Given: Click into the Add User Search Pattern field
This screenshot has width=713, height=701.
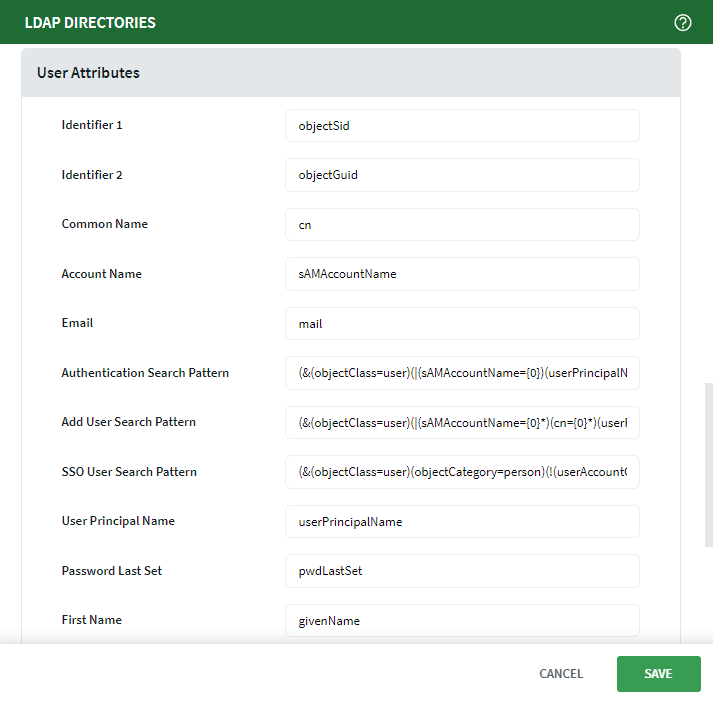Looking at the screenshot, I should (x=462, y=423).
